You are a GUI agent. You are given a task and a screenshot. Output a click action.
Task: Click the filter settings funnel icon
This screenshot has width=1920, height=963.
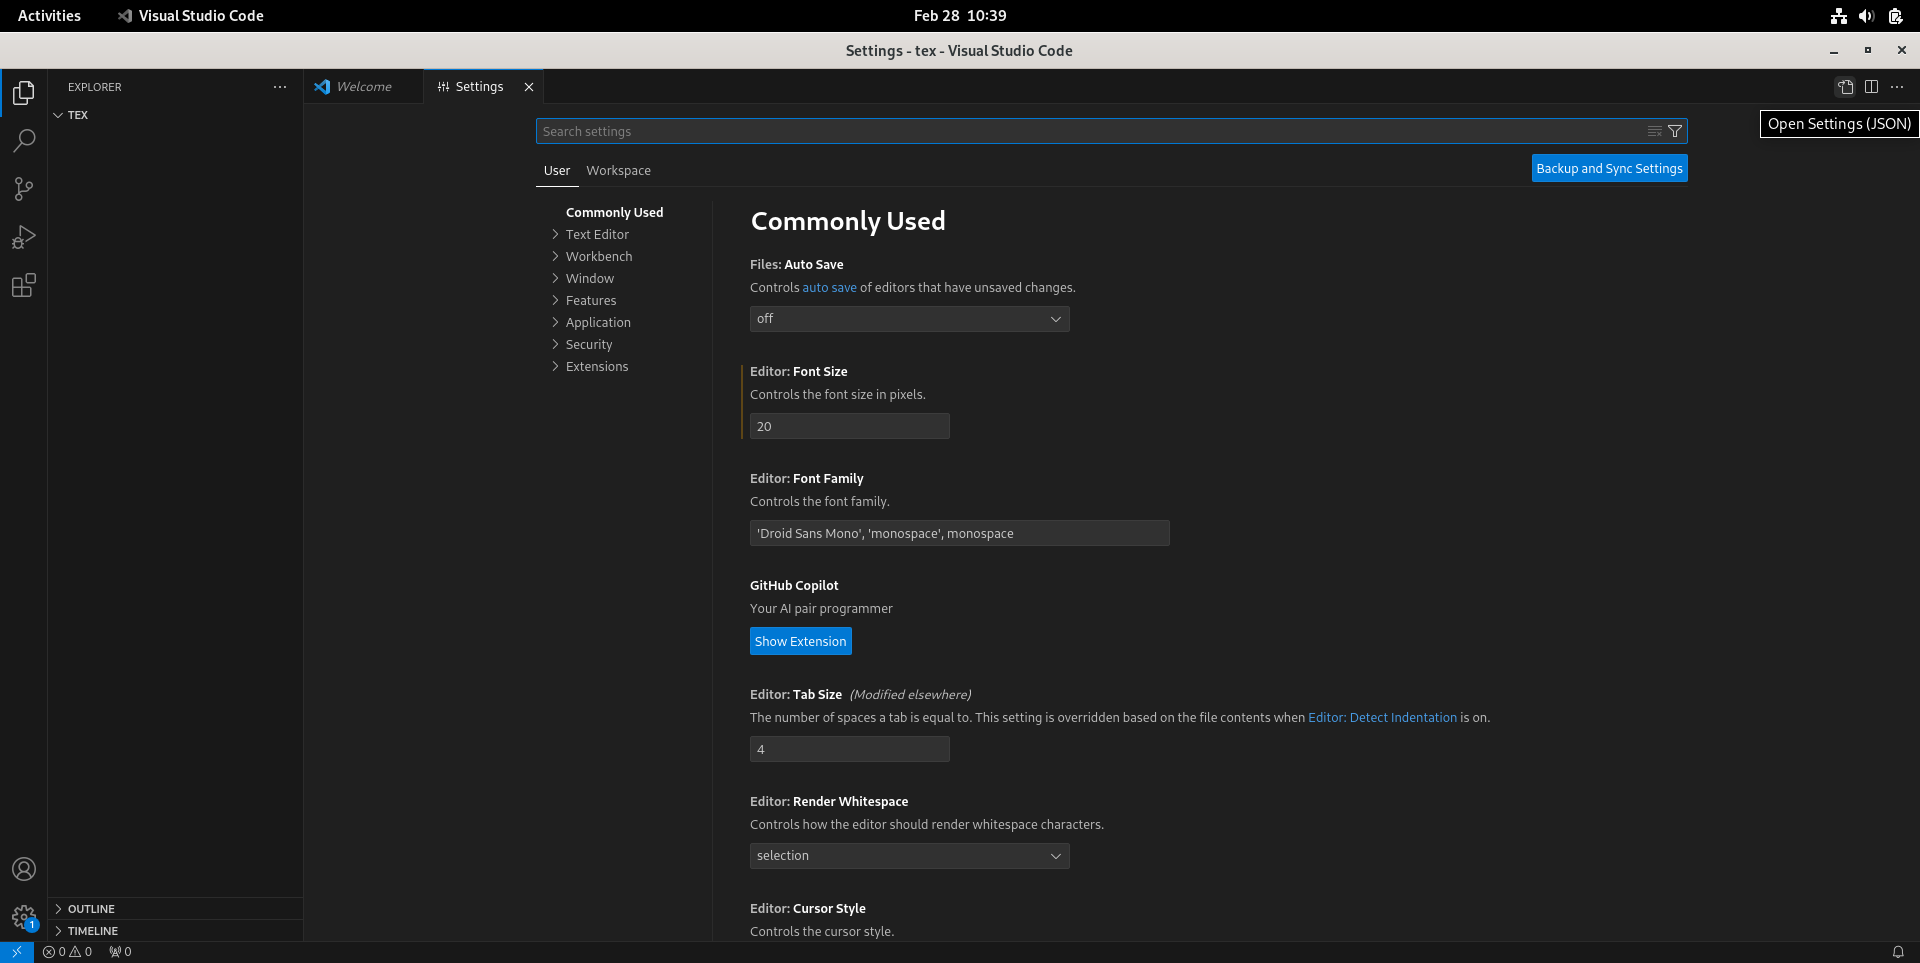coord(1675,131)
